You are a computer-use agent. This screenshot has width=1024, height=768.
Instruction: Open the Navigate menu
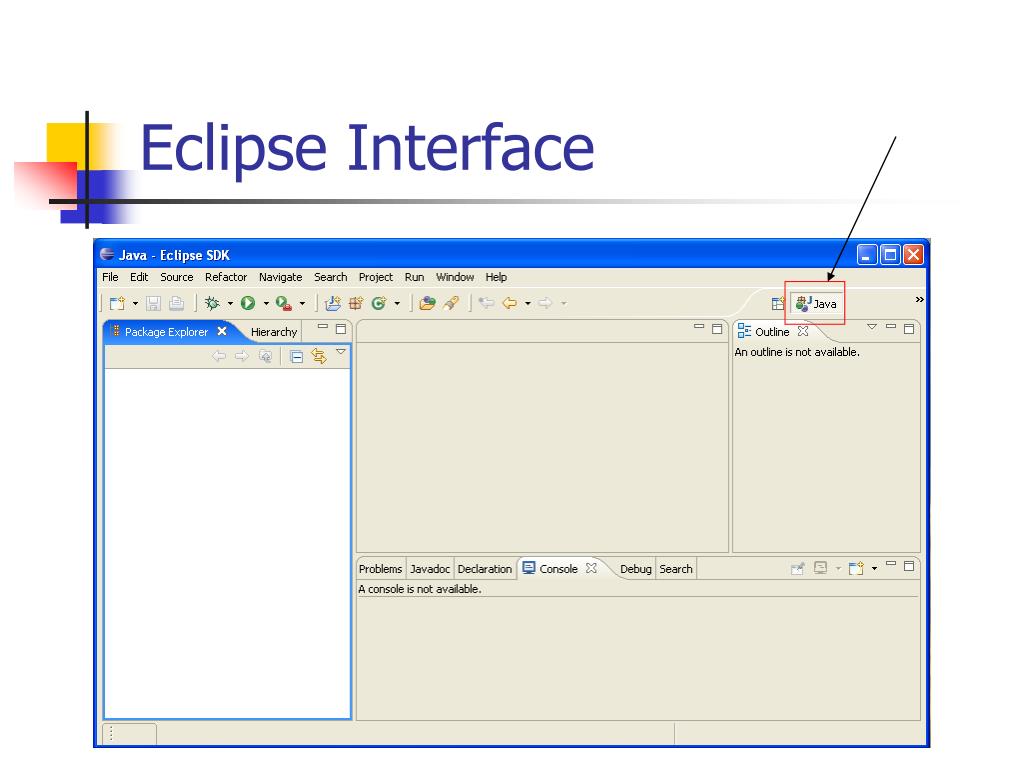(280, 277)
